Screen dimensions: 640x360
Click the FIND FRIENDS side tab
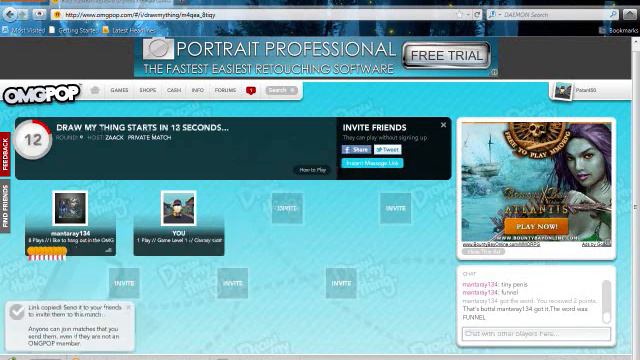tap(5, 205)
